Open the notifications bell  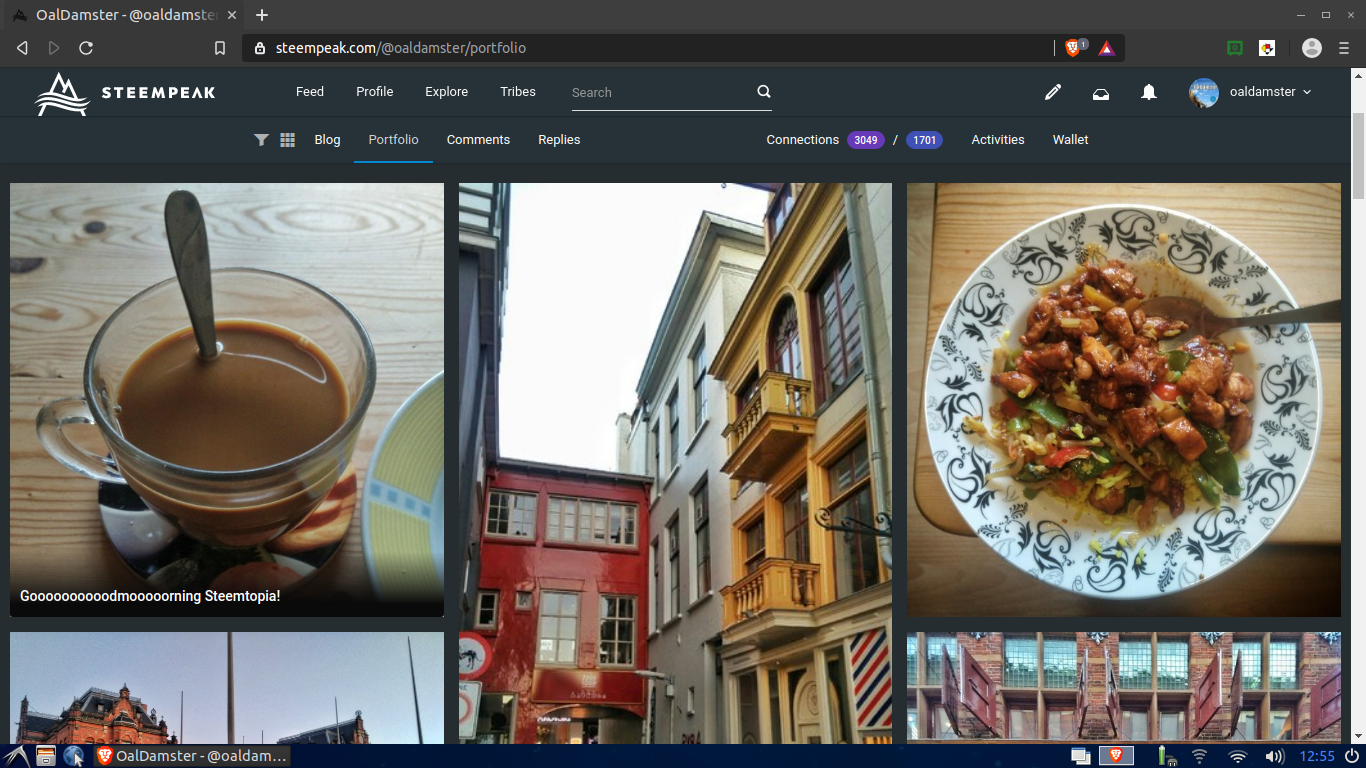[1149, 92]
